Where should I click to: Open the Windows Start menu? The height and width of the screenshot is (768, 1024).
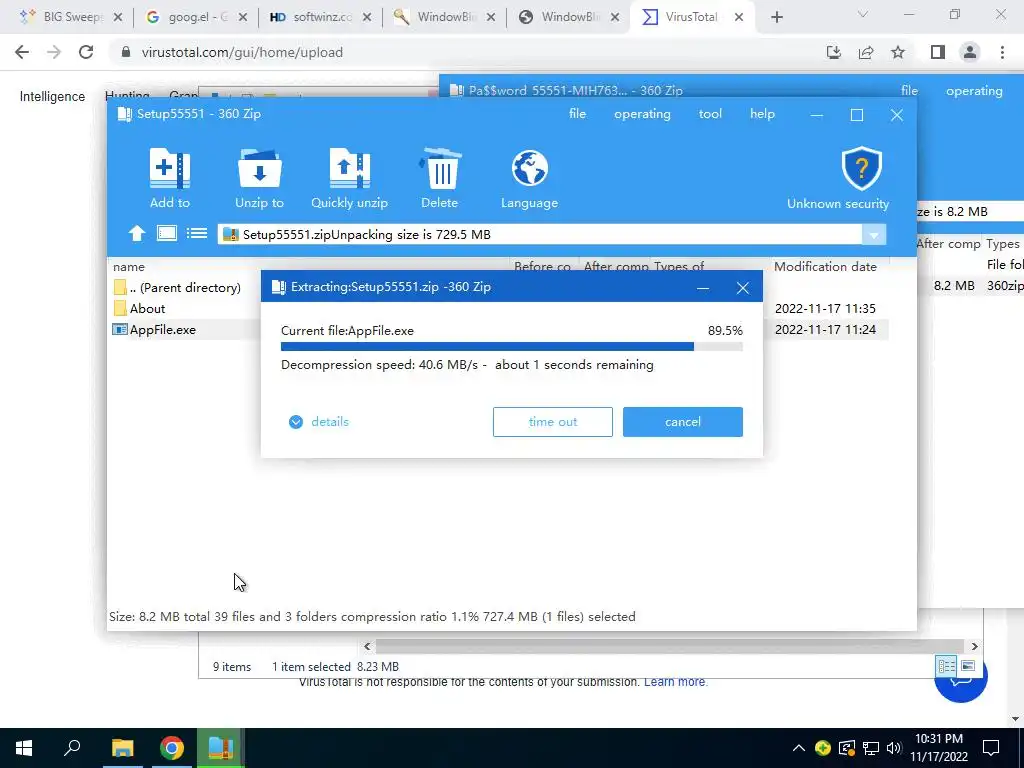24,748
